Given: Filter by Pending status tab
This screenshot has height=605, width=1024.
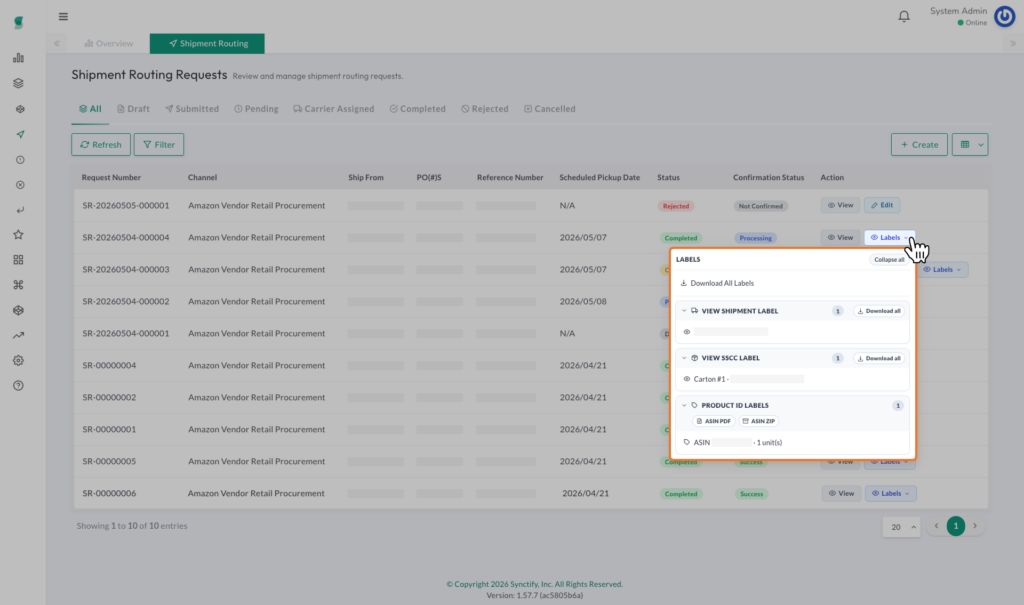Looking at the screenshot, I should (x=256, y=109).
